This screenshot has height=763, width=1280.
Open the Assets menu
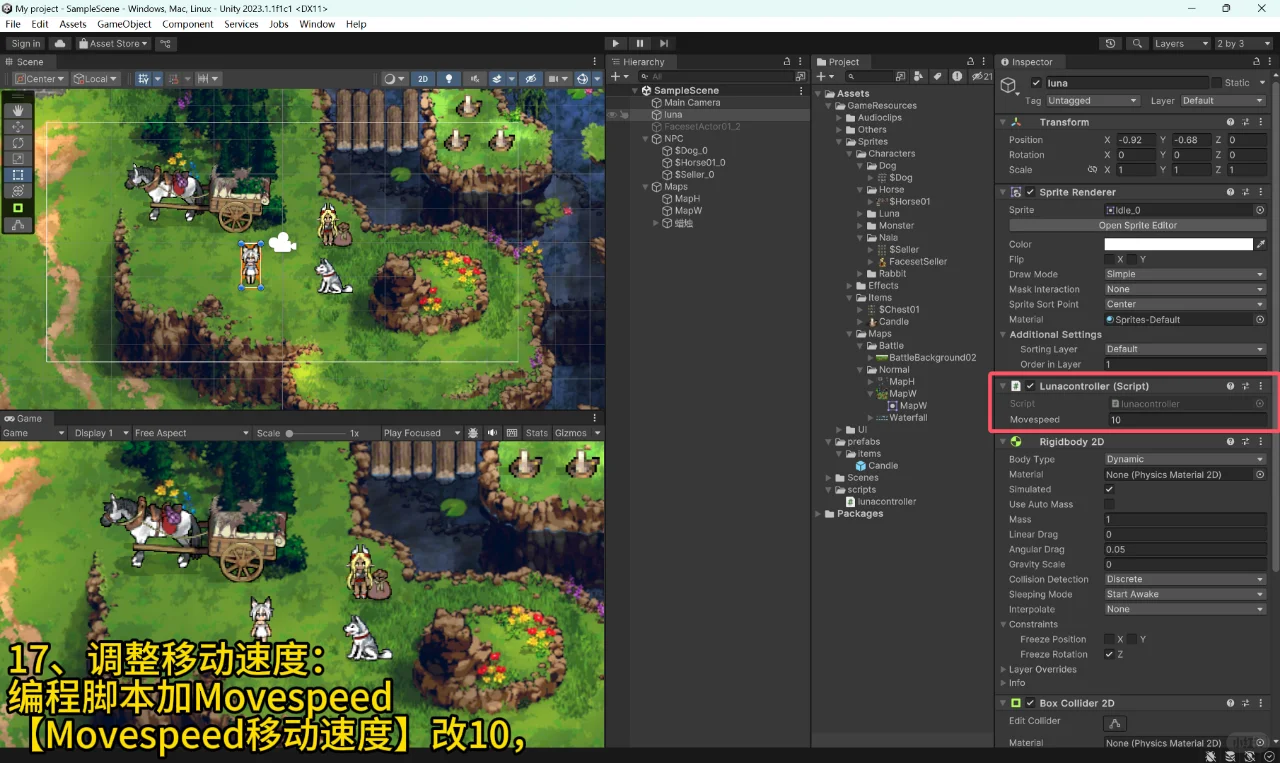(73, 24)
